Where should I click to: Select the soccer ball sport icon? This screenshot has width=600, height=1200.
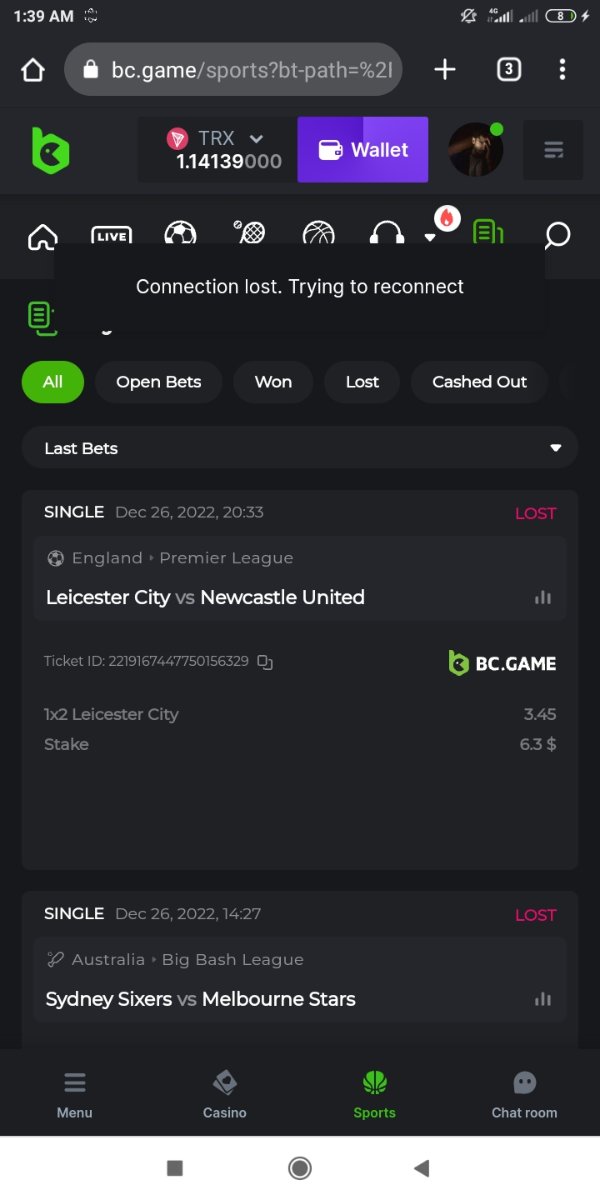[x=180, y=235]
